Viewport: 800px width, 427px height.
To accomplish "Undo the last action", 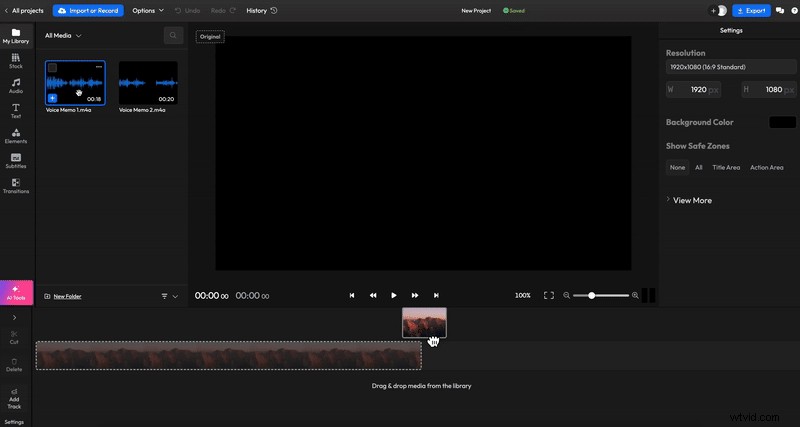I will [x=187, y=11].
